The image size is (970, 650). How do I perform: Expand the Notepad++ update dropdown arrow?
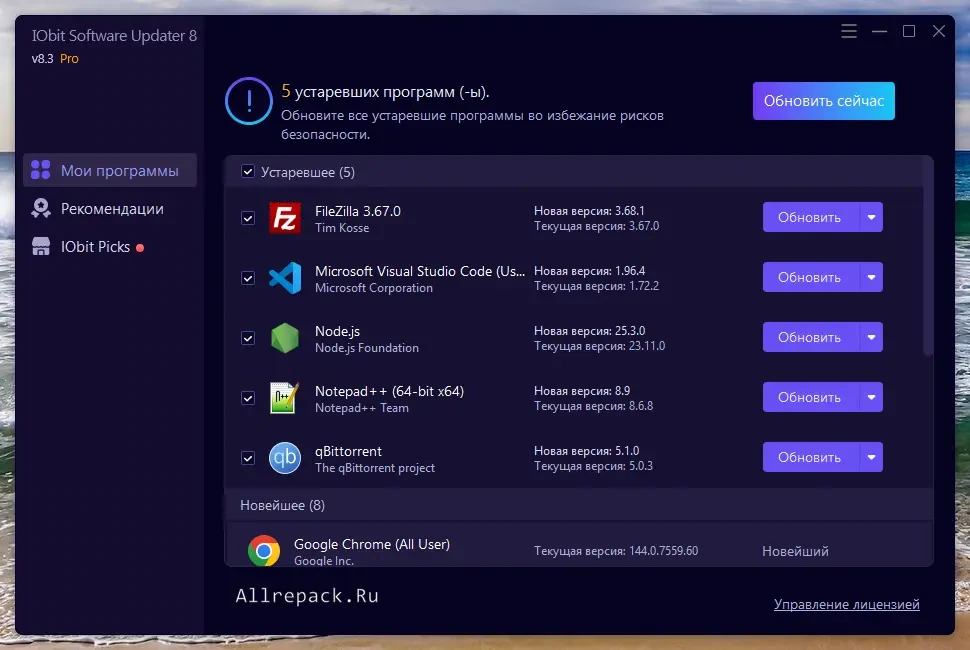coord(871,397)
